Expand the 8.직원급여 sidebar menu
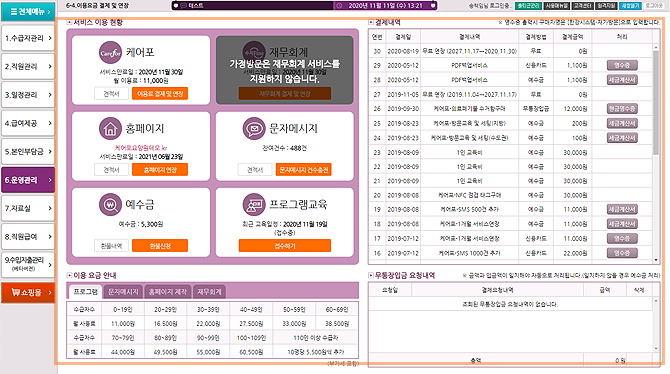Screen dimensions: 670x374 click(28, 236)
